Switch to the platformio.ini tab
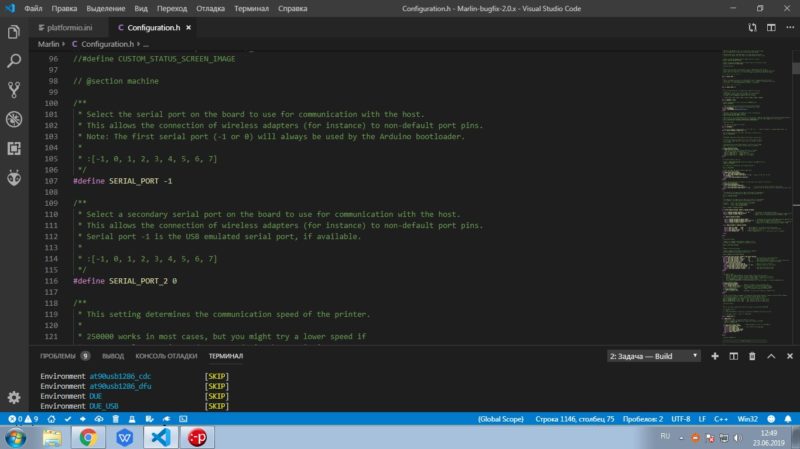This screenshot has width=800, height=449. pyautogui.click(x=65, y=28)
